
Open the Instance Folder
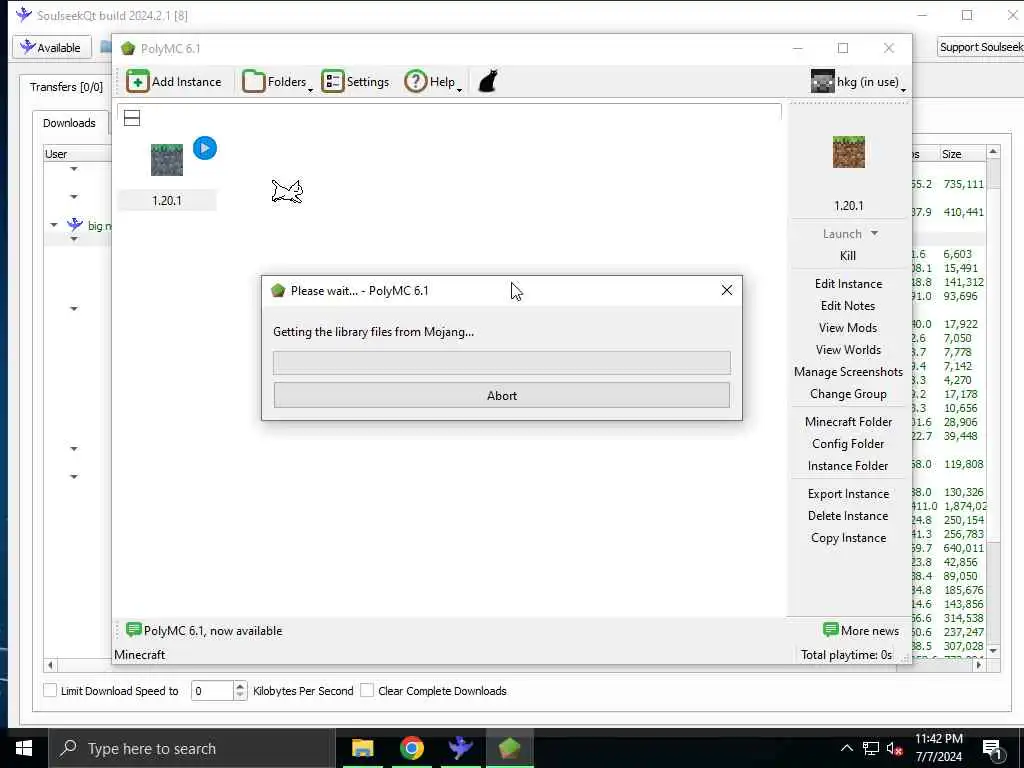tap(848, 466)
